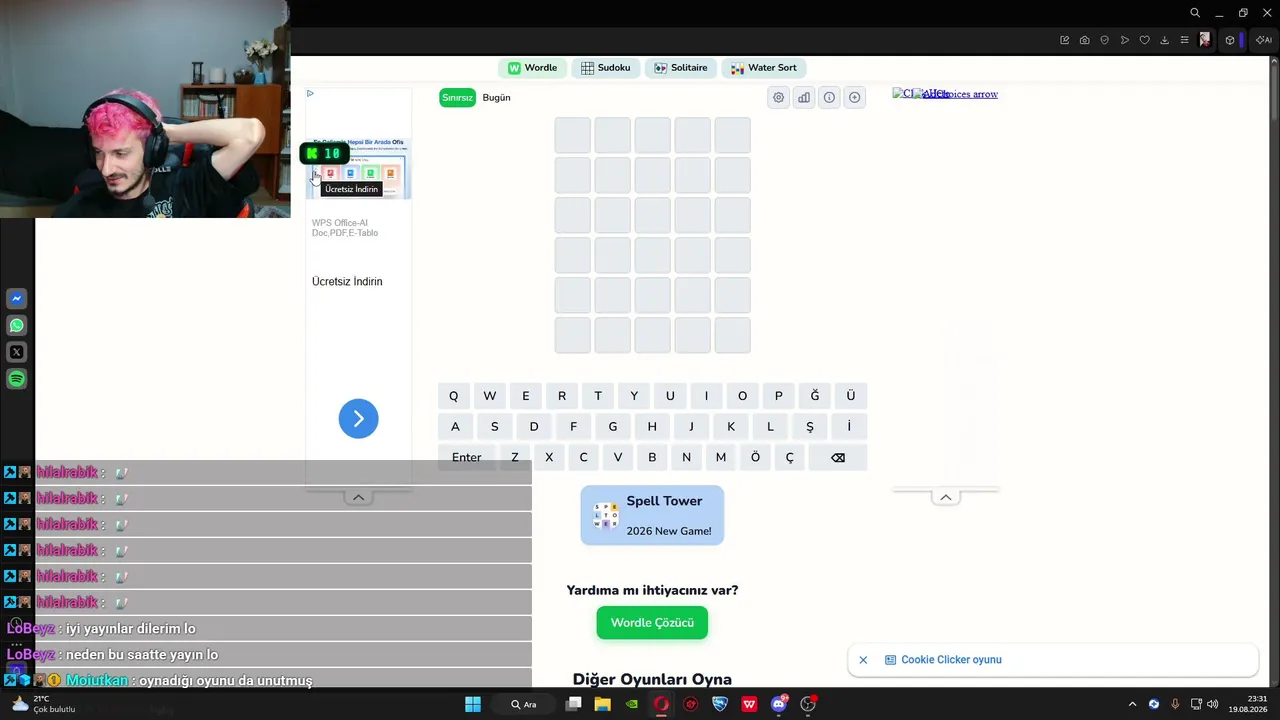Open the Sudoku tab
Image resolution: width=1280 pixels, height=720 pixels.
[x=605, y=68]
